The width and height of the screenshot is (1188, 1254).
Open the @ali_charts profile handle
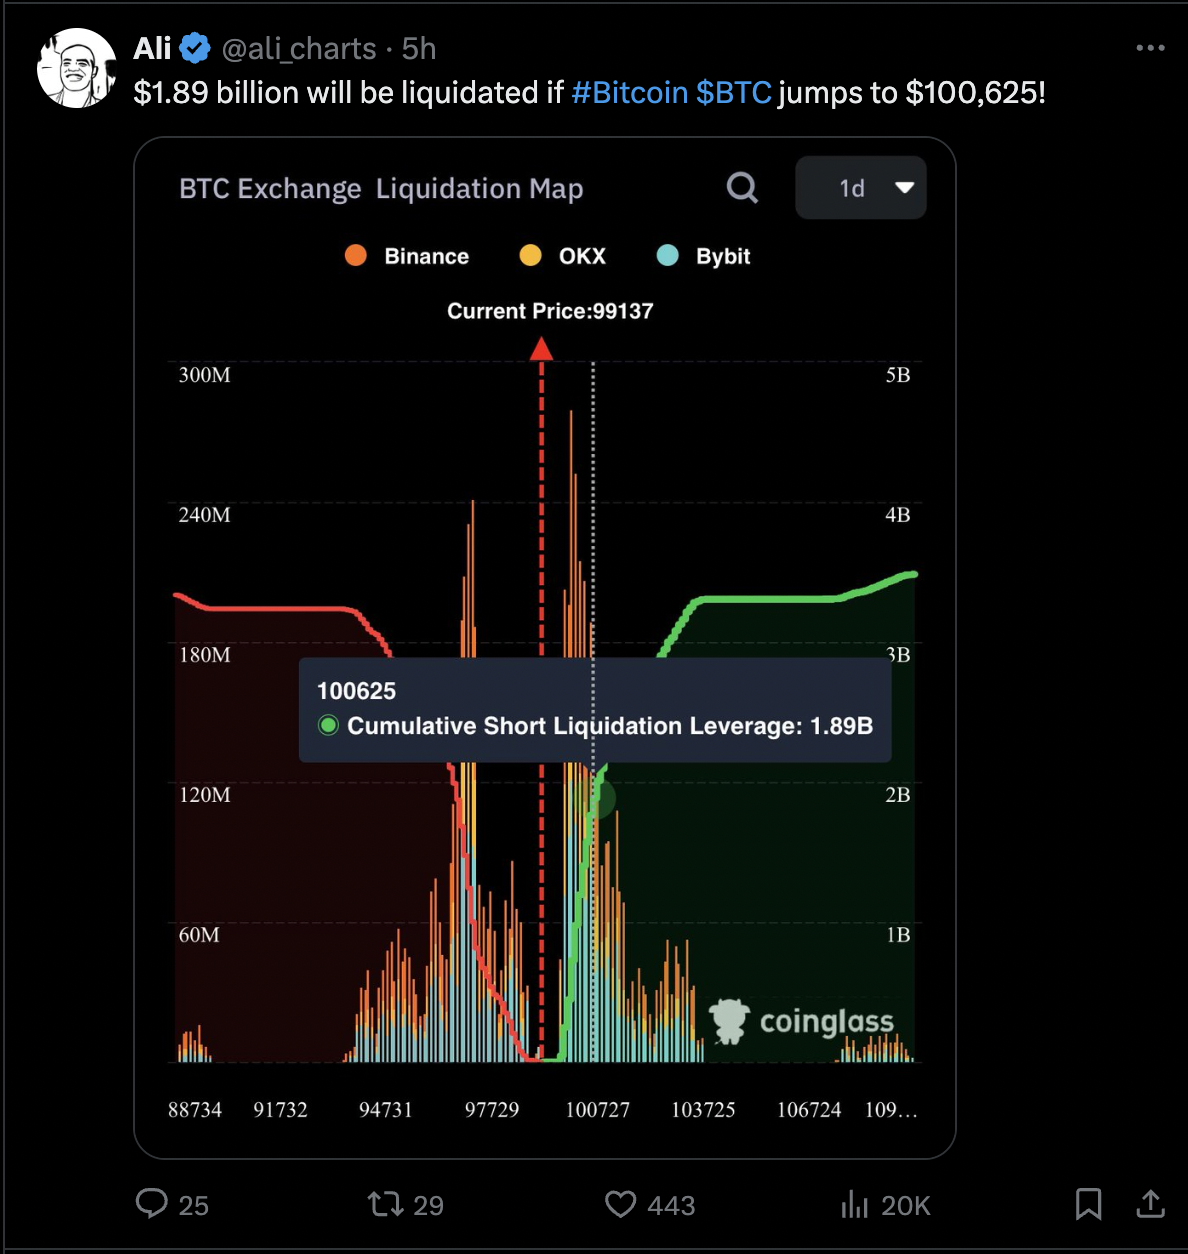coord(299,48)
